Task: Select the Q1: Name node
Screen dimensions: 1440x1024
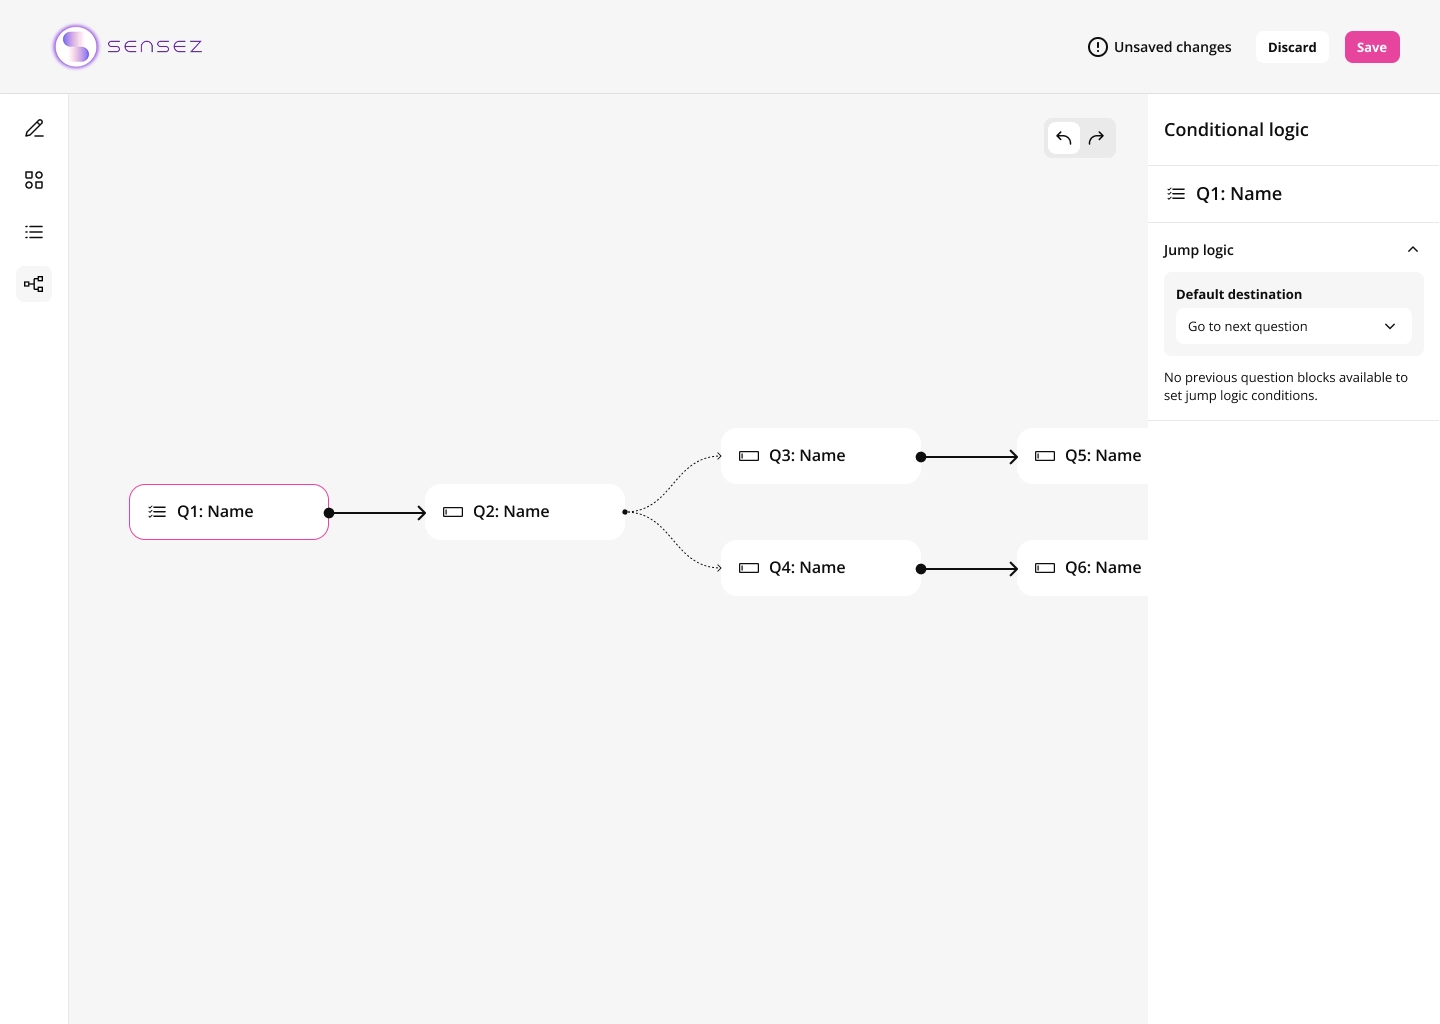Action: (x=229, y=512)
